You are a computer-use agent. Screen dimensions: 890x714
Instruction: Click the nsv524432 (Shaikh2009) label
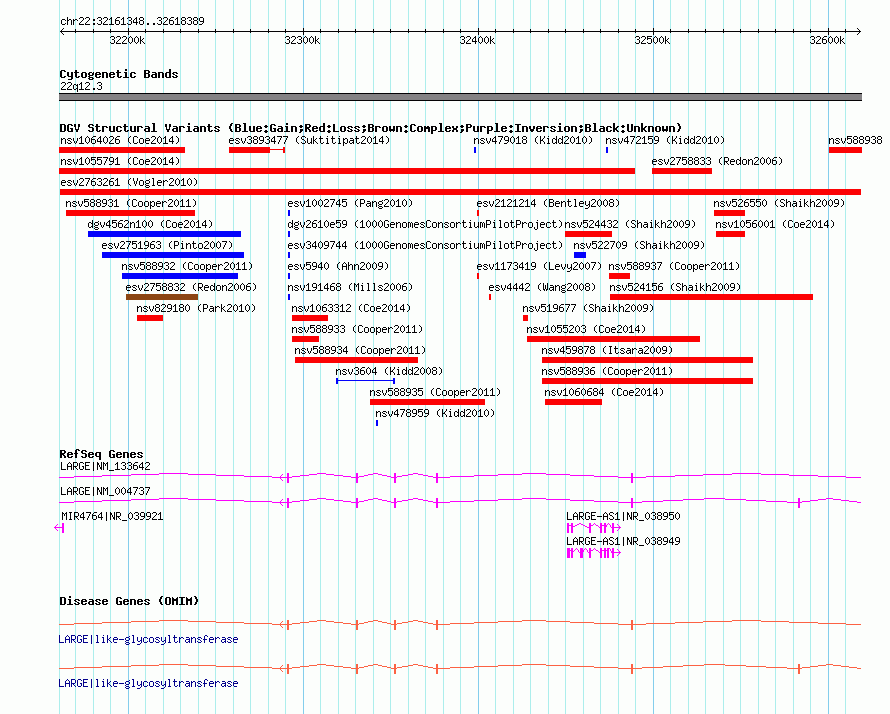(x=630, y=224)
